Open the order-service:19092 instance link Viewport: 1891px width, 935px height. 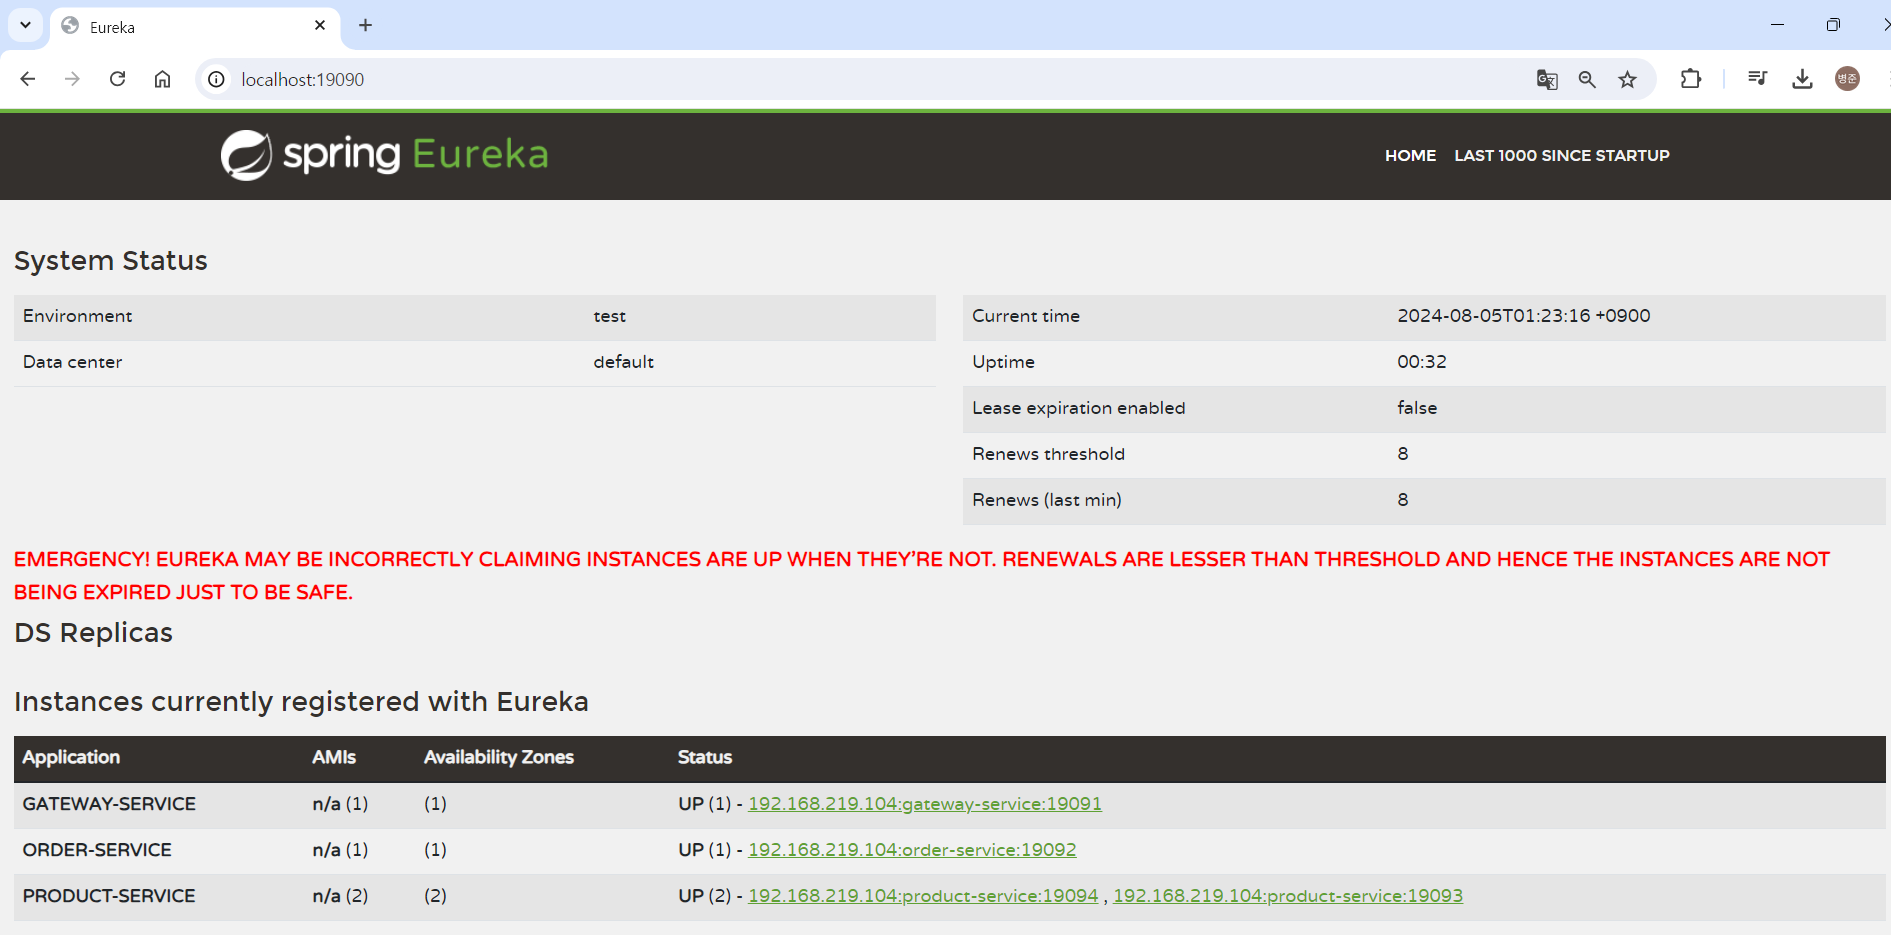(912, 850)
